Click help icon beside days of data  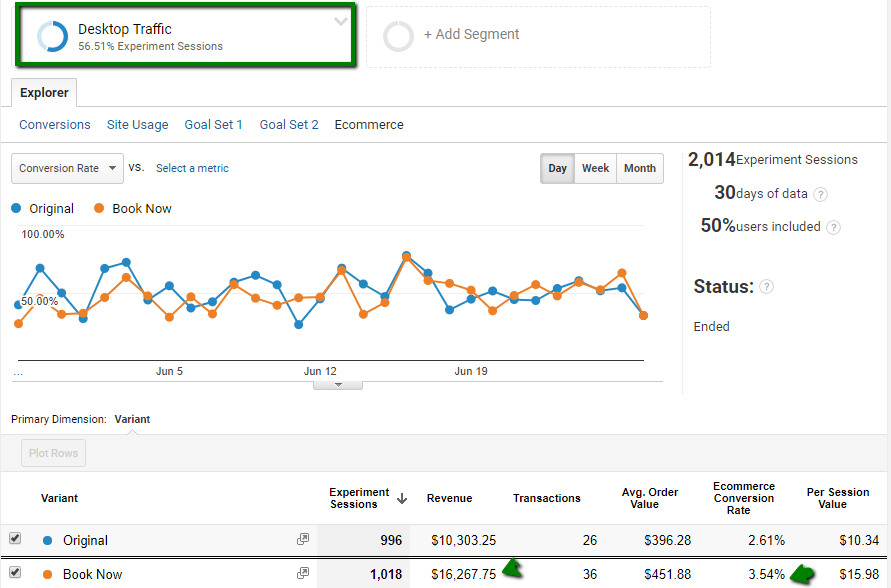pos(820,195)
